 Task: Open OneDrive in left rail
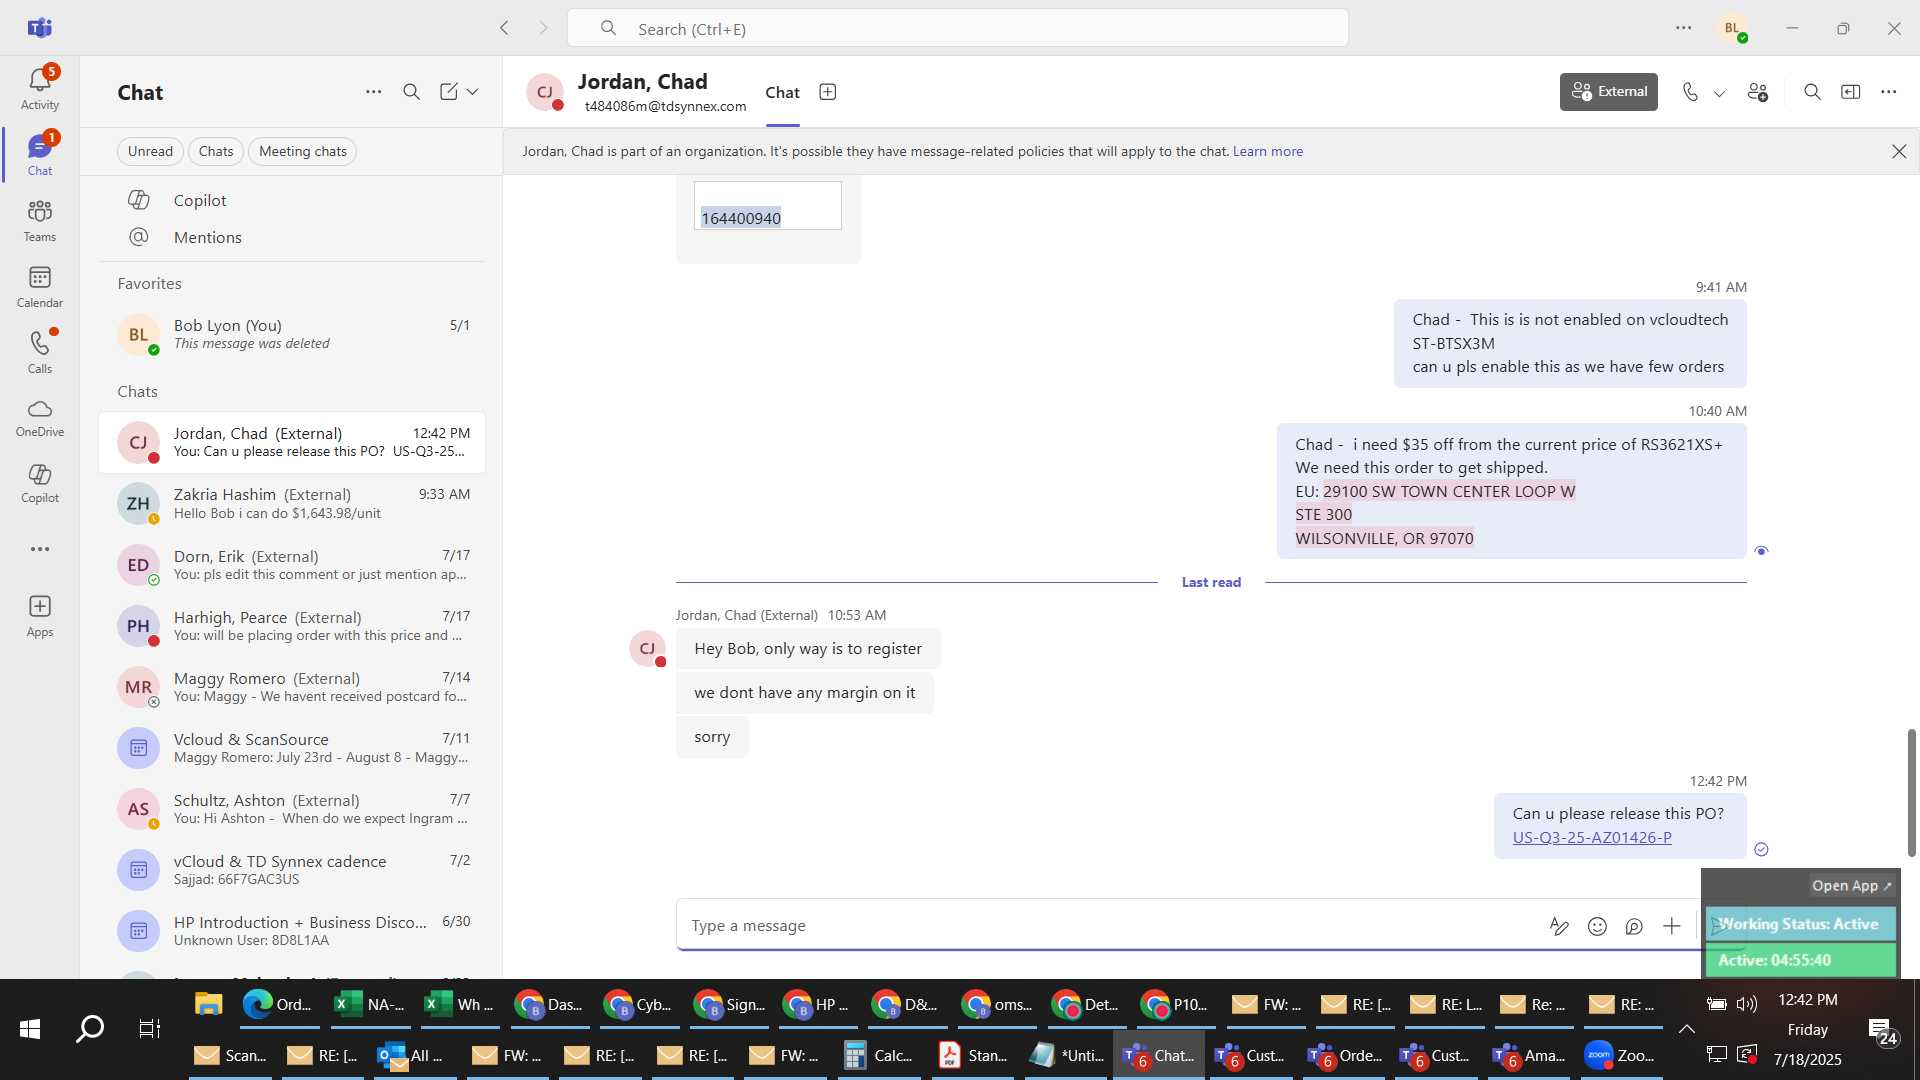point(40,418)
